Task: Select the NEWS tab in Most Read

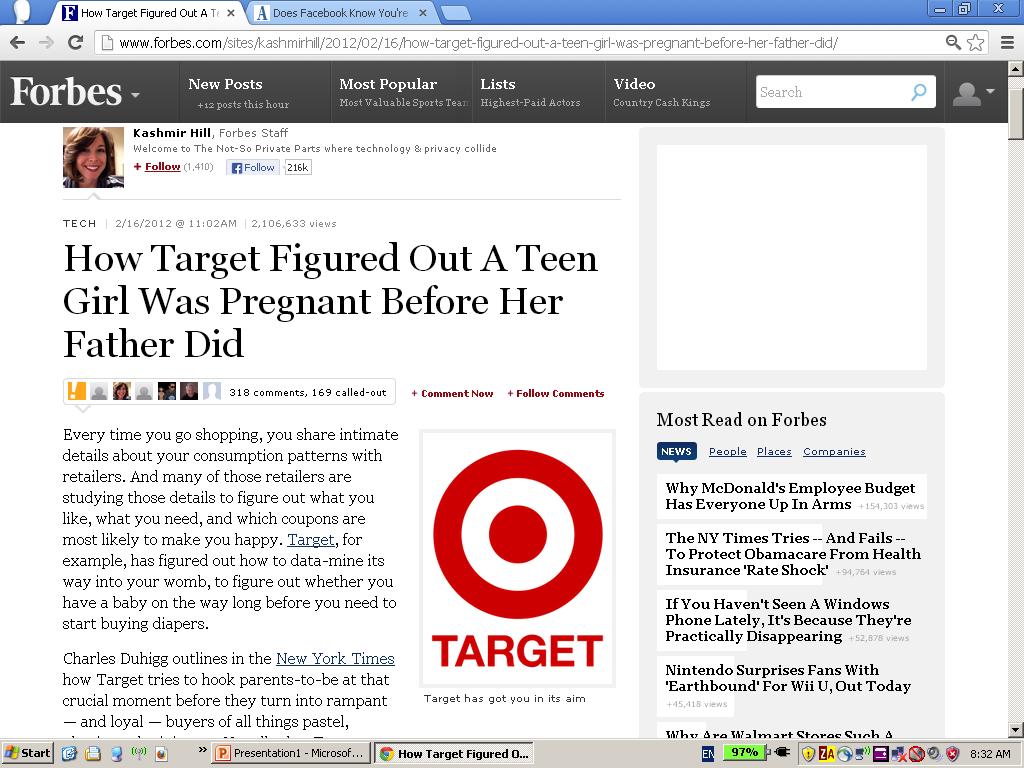Action: [x=676, y=451]
